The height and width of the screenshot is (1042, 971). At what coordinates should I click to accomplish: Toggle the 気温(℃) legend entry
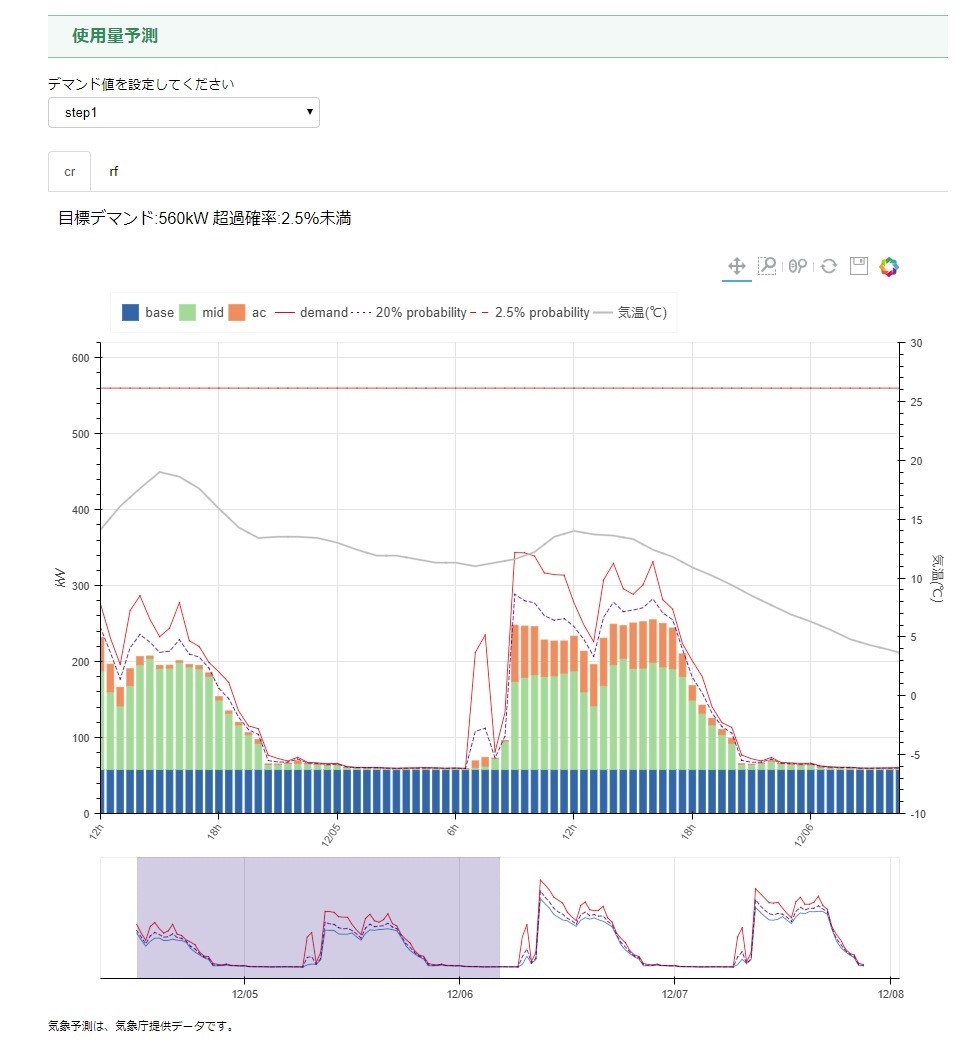coord(630,312)
